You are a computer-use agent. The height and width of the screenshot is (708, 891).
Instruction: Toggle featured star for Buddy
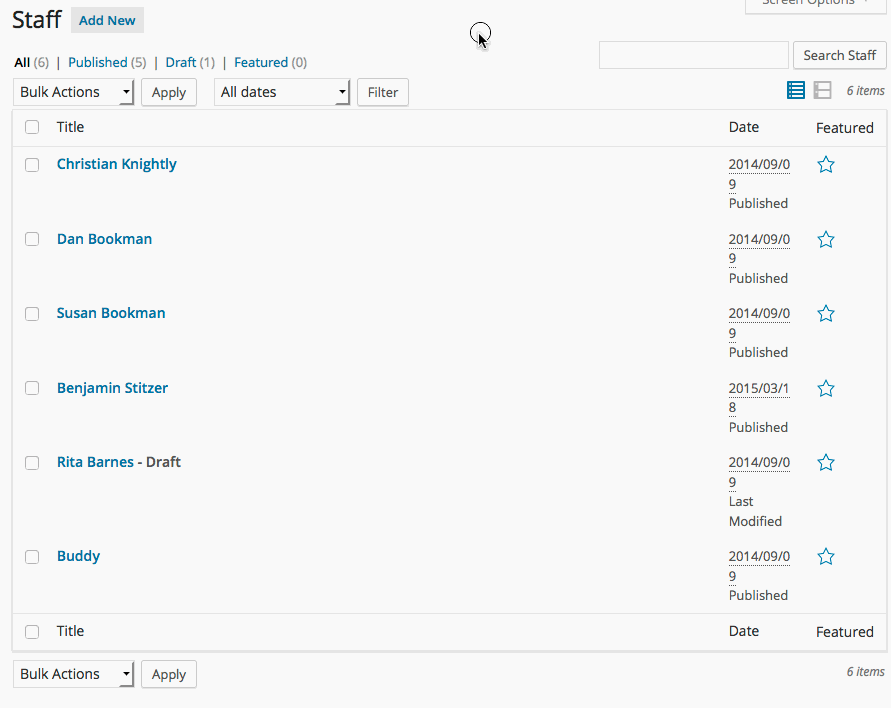[x=826, y=557]
